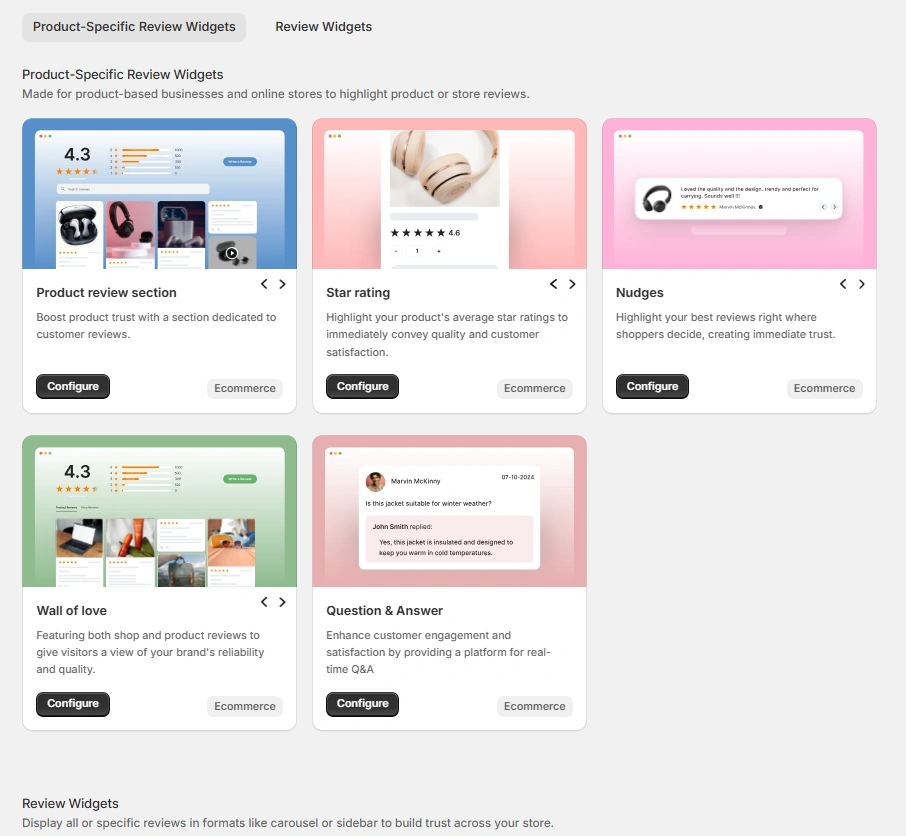Click the Ecommerce label under Star rating
Screen dimensions: 906x836
[x=534, y=388]
